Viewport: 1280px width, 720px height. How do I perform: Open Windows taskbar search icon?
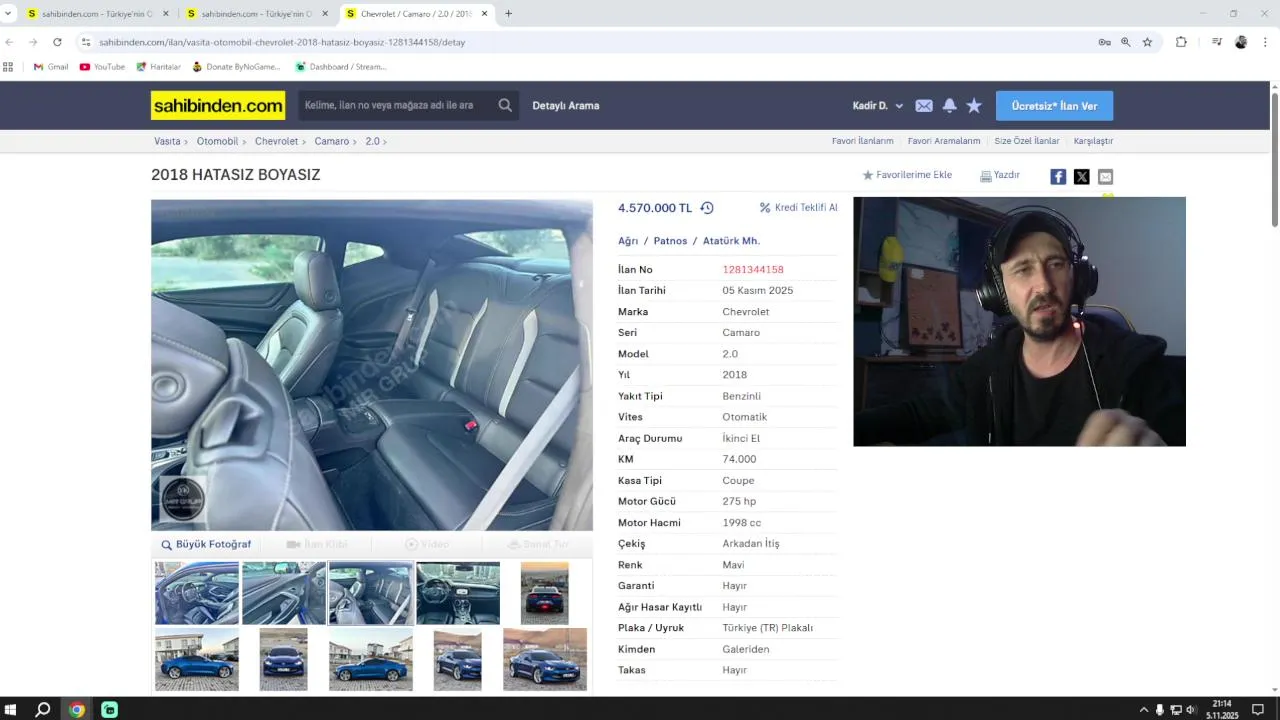43,710
